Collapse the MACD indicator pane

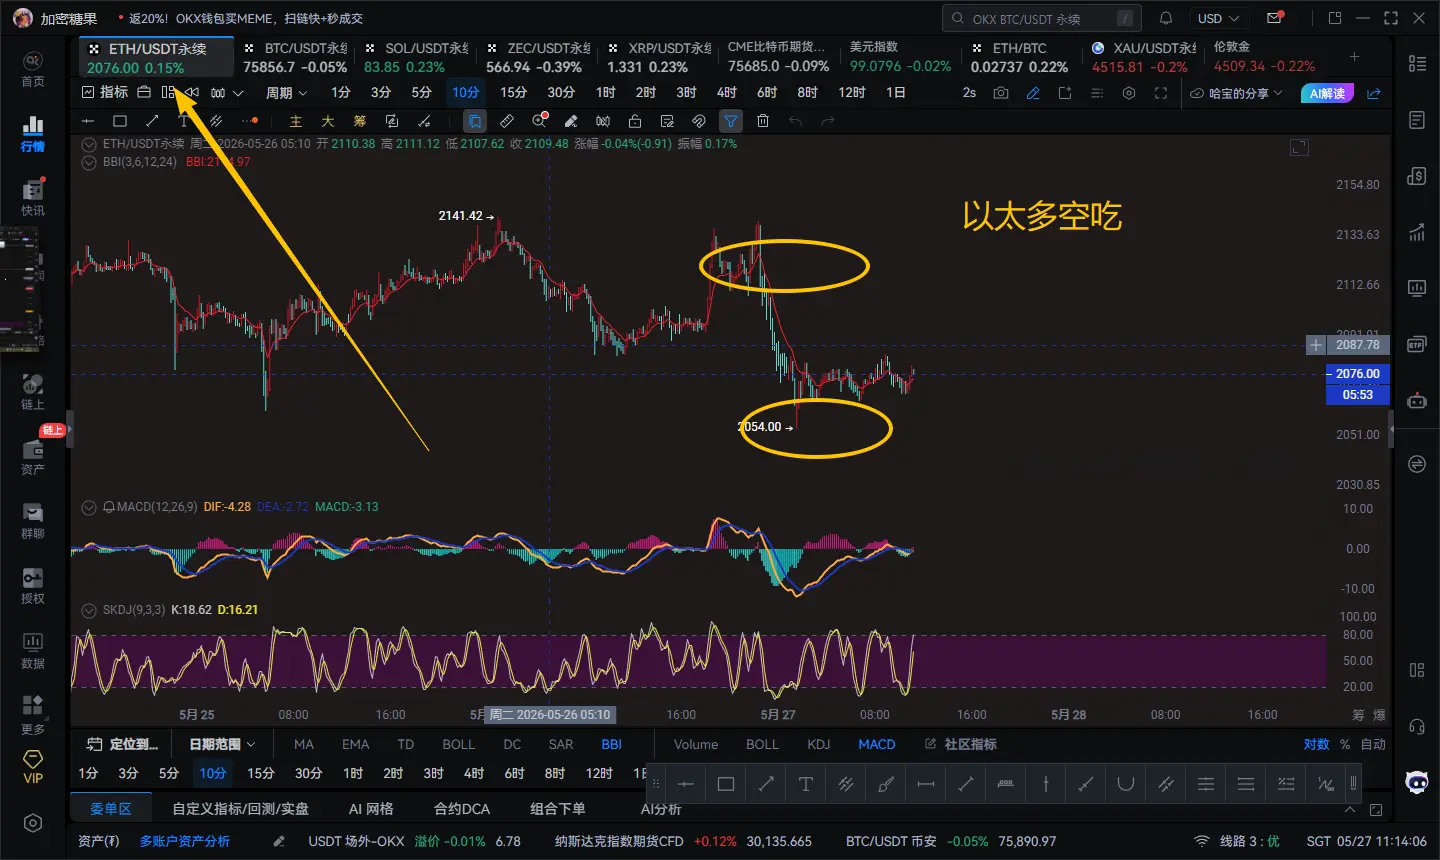[x=89, y=507]
